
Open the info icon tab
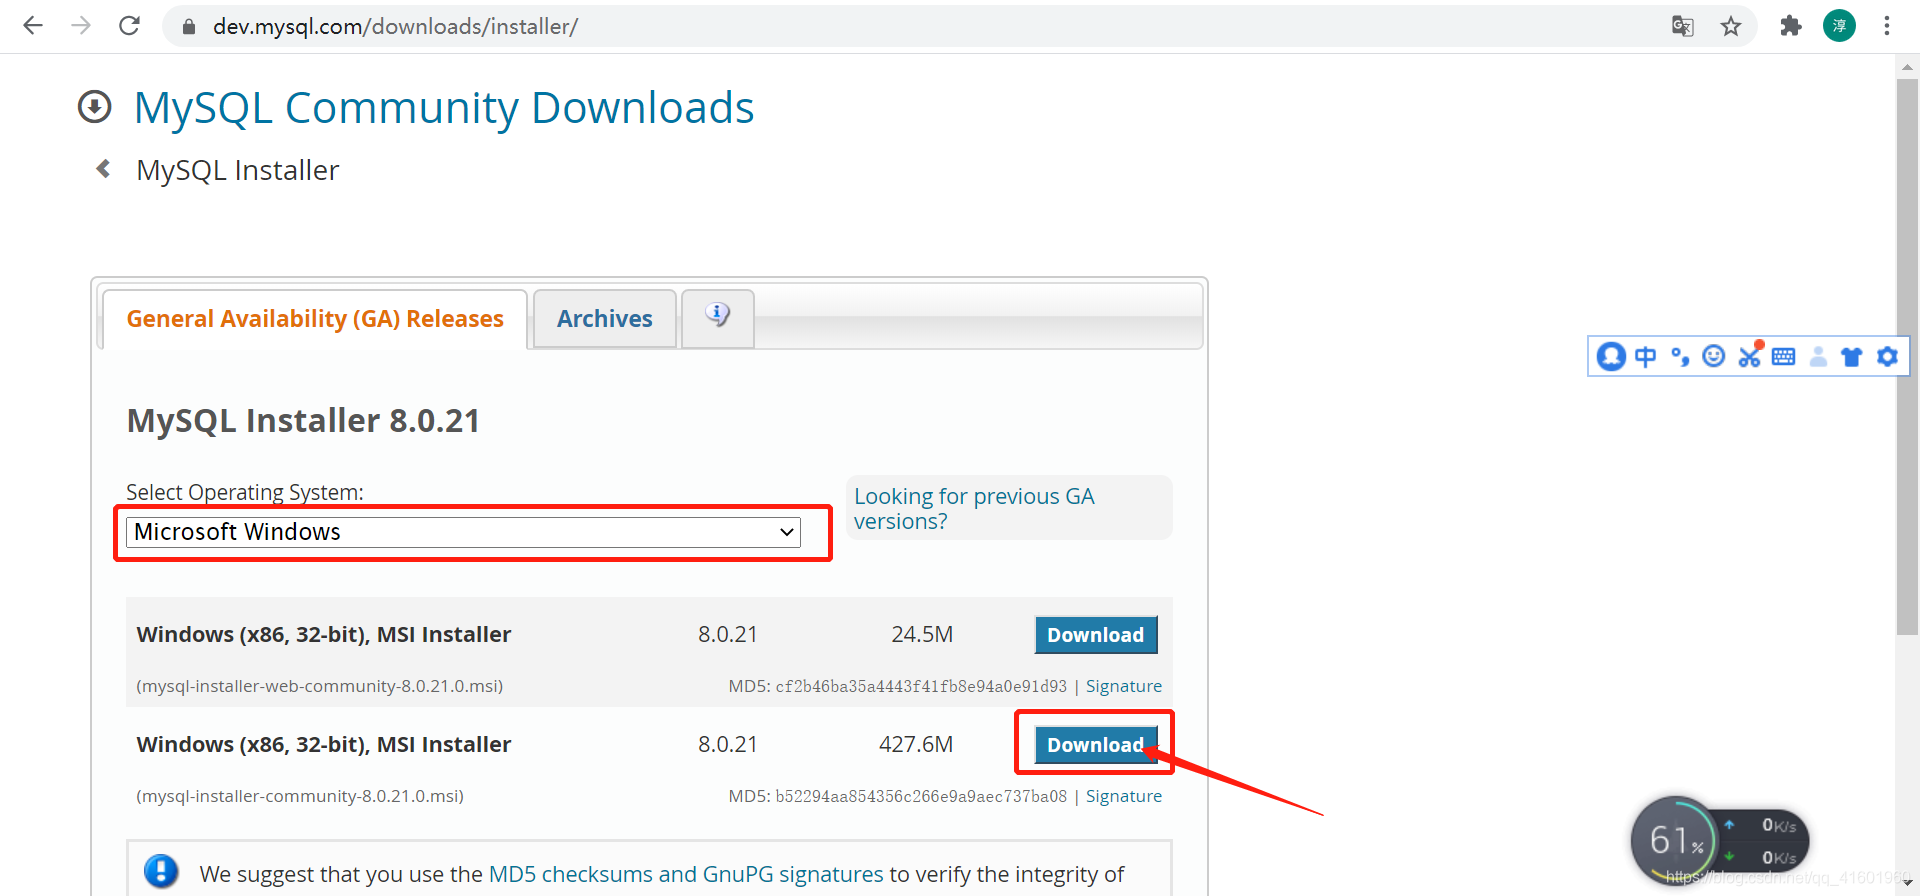click(718, 318)
